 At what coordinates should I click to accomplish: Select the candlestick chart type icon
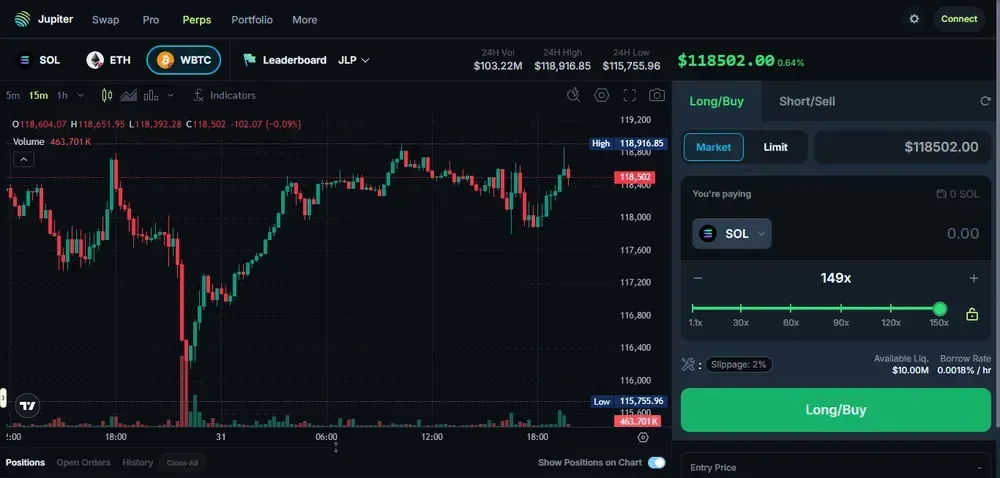tap(107, 96)
